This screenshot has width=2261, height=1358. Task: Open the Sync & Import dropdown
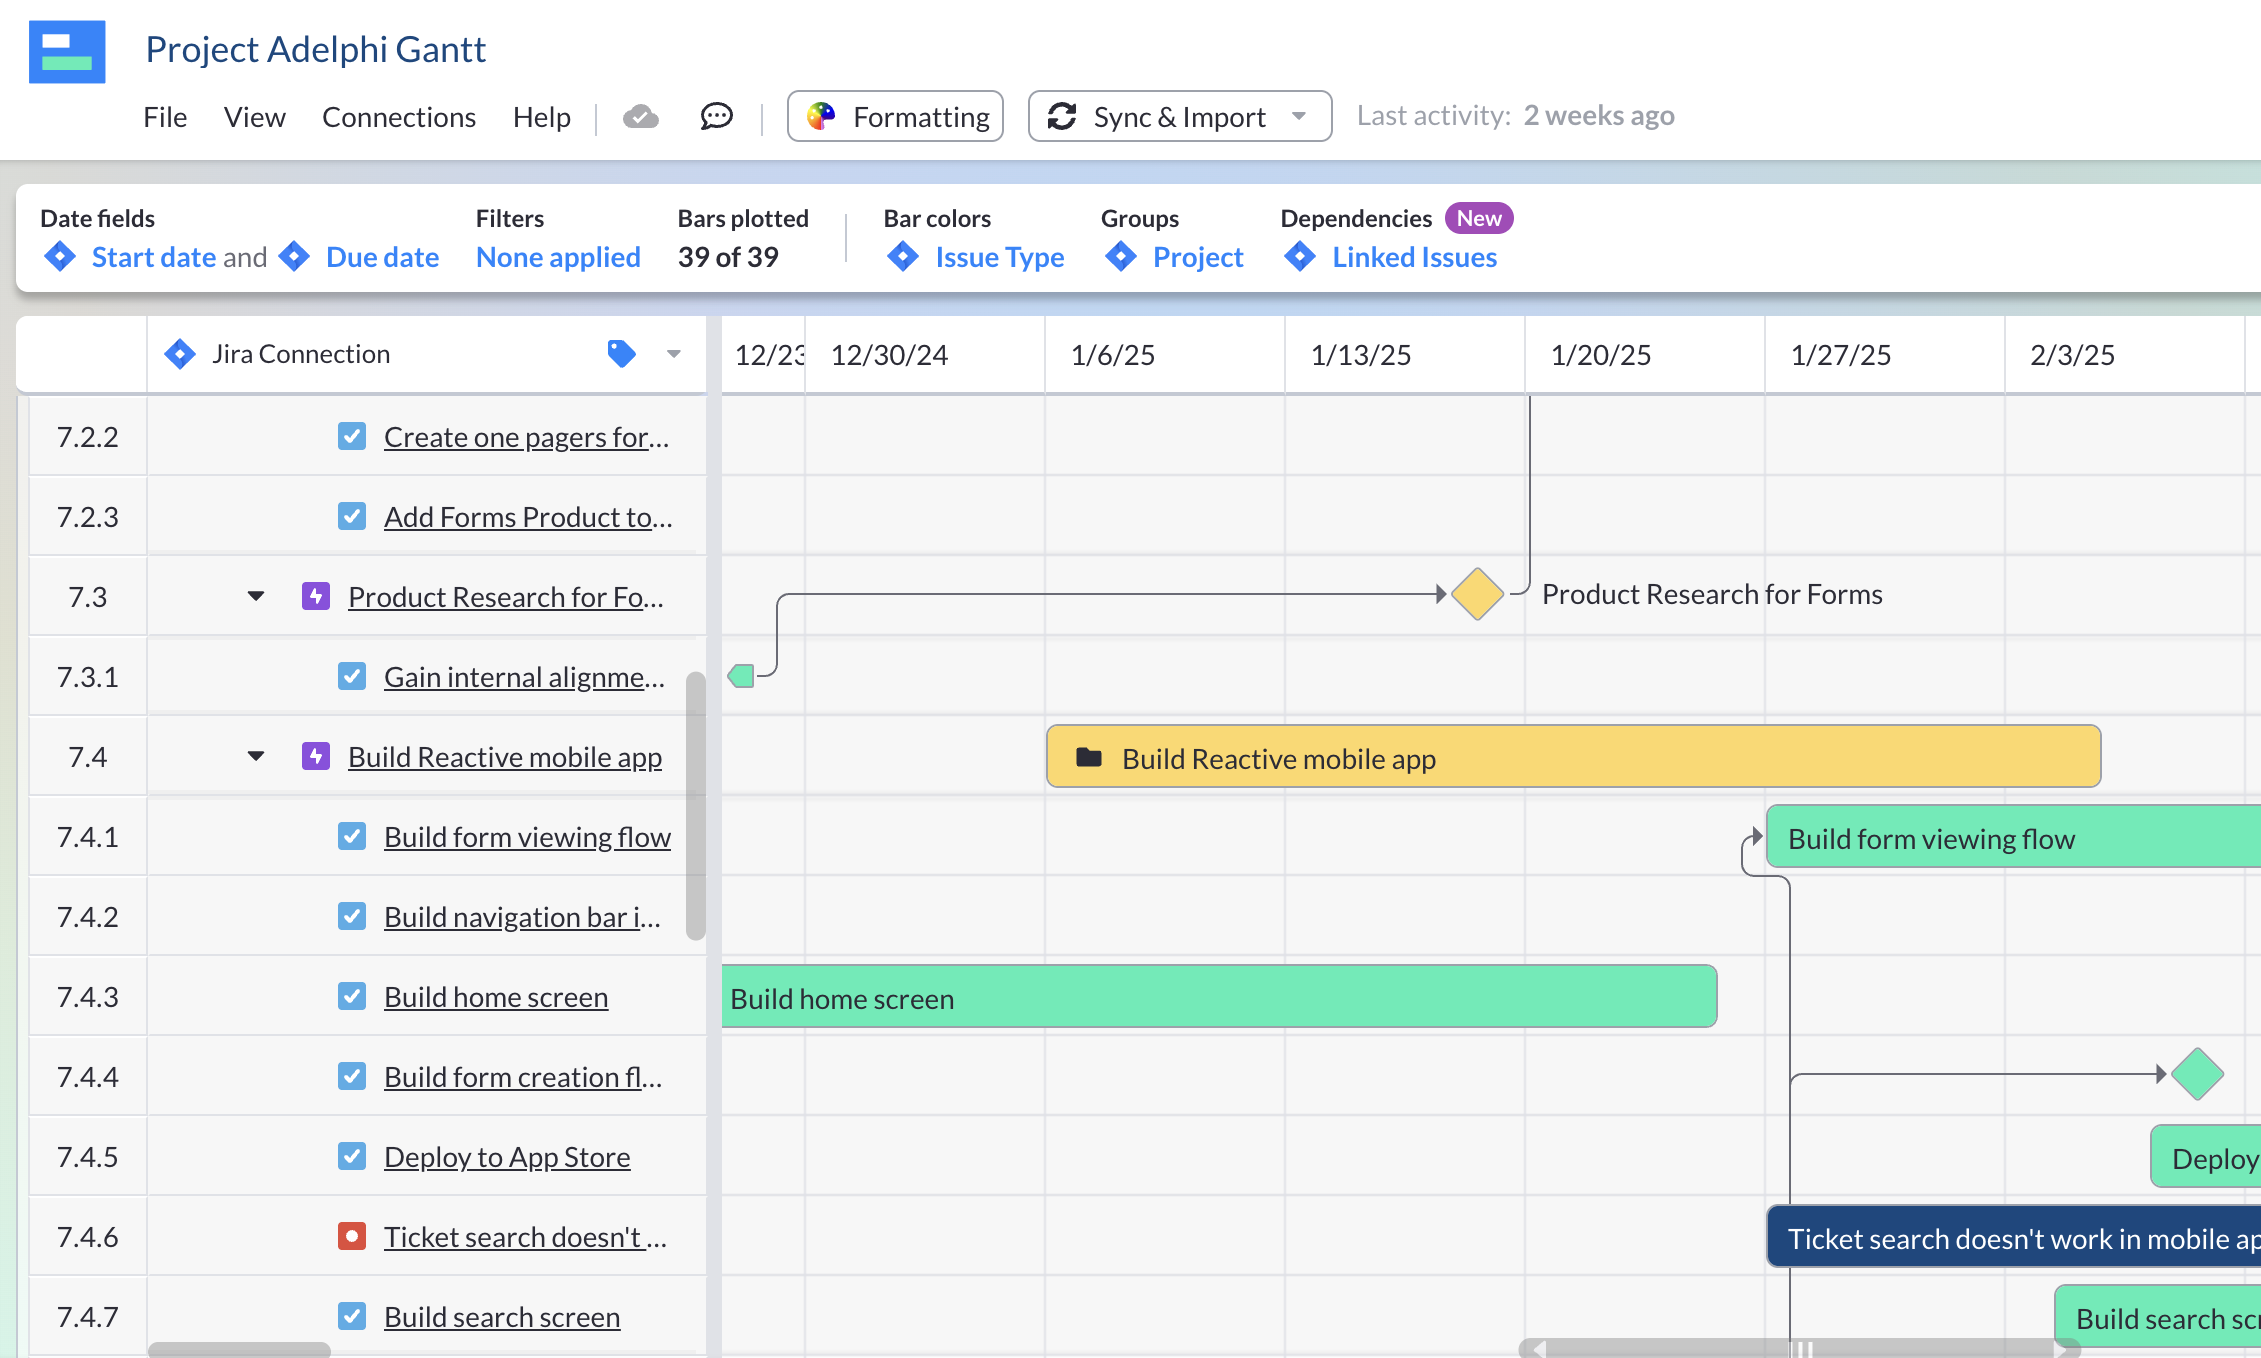point(1298,116)
